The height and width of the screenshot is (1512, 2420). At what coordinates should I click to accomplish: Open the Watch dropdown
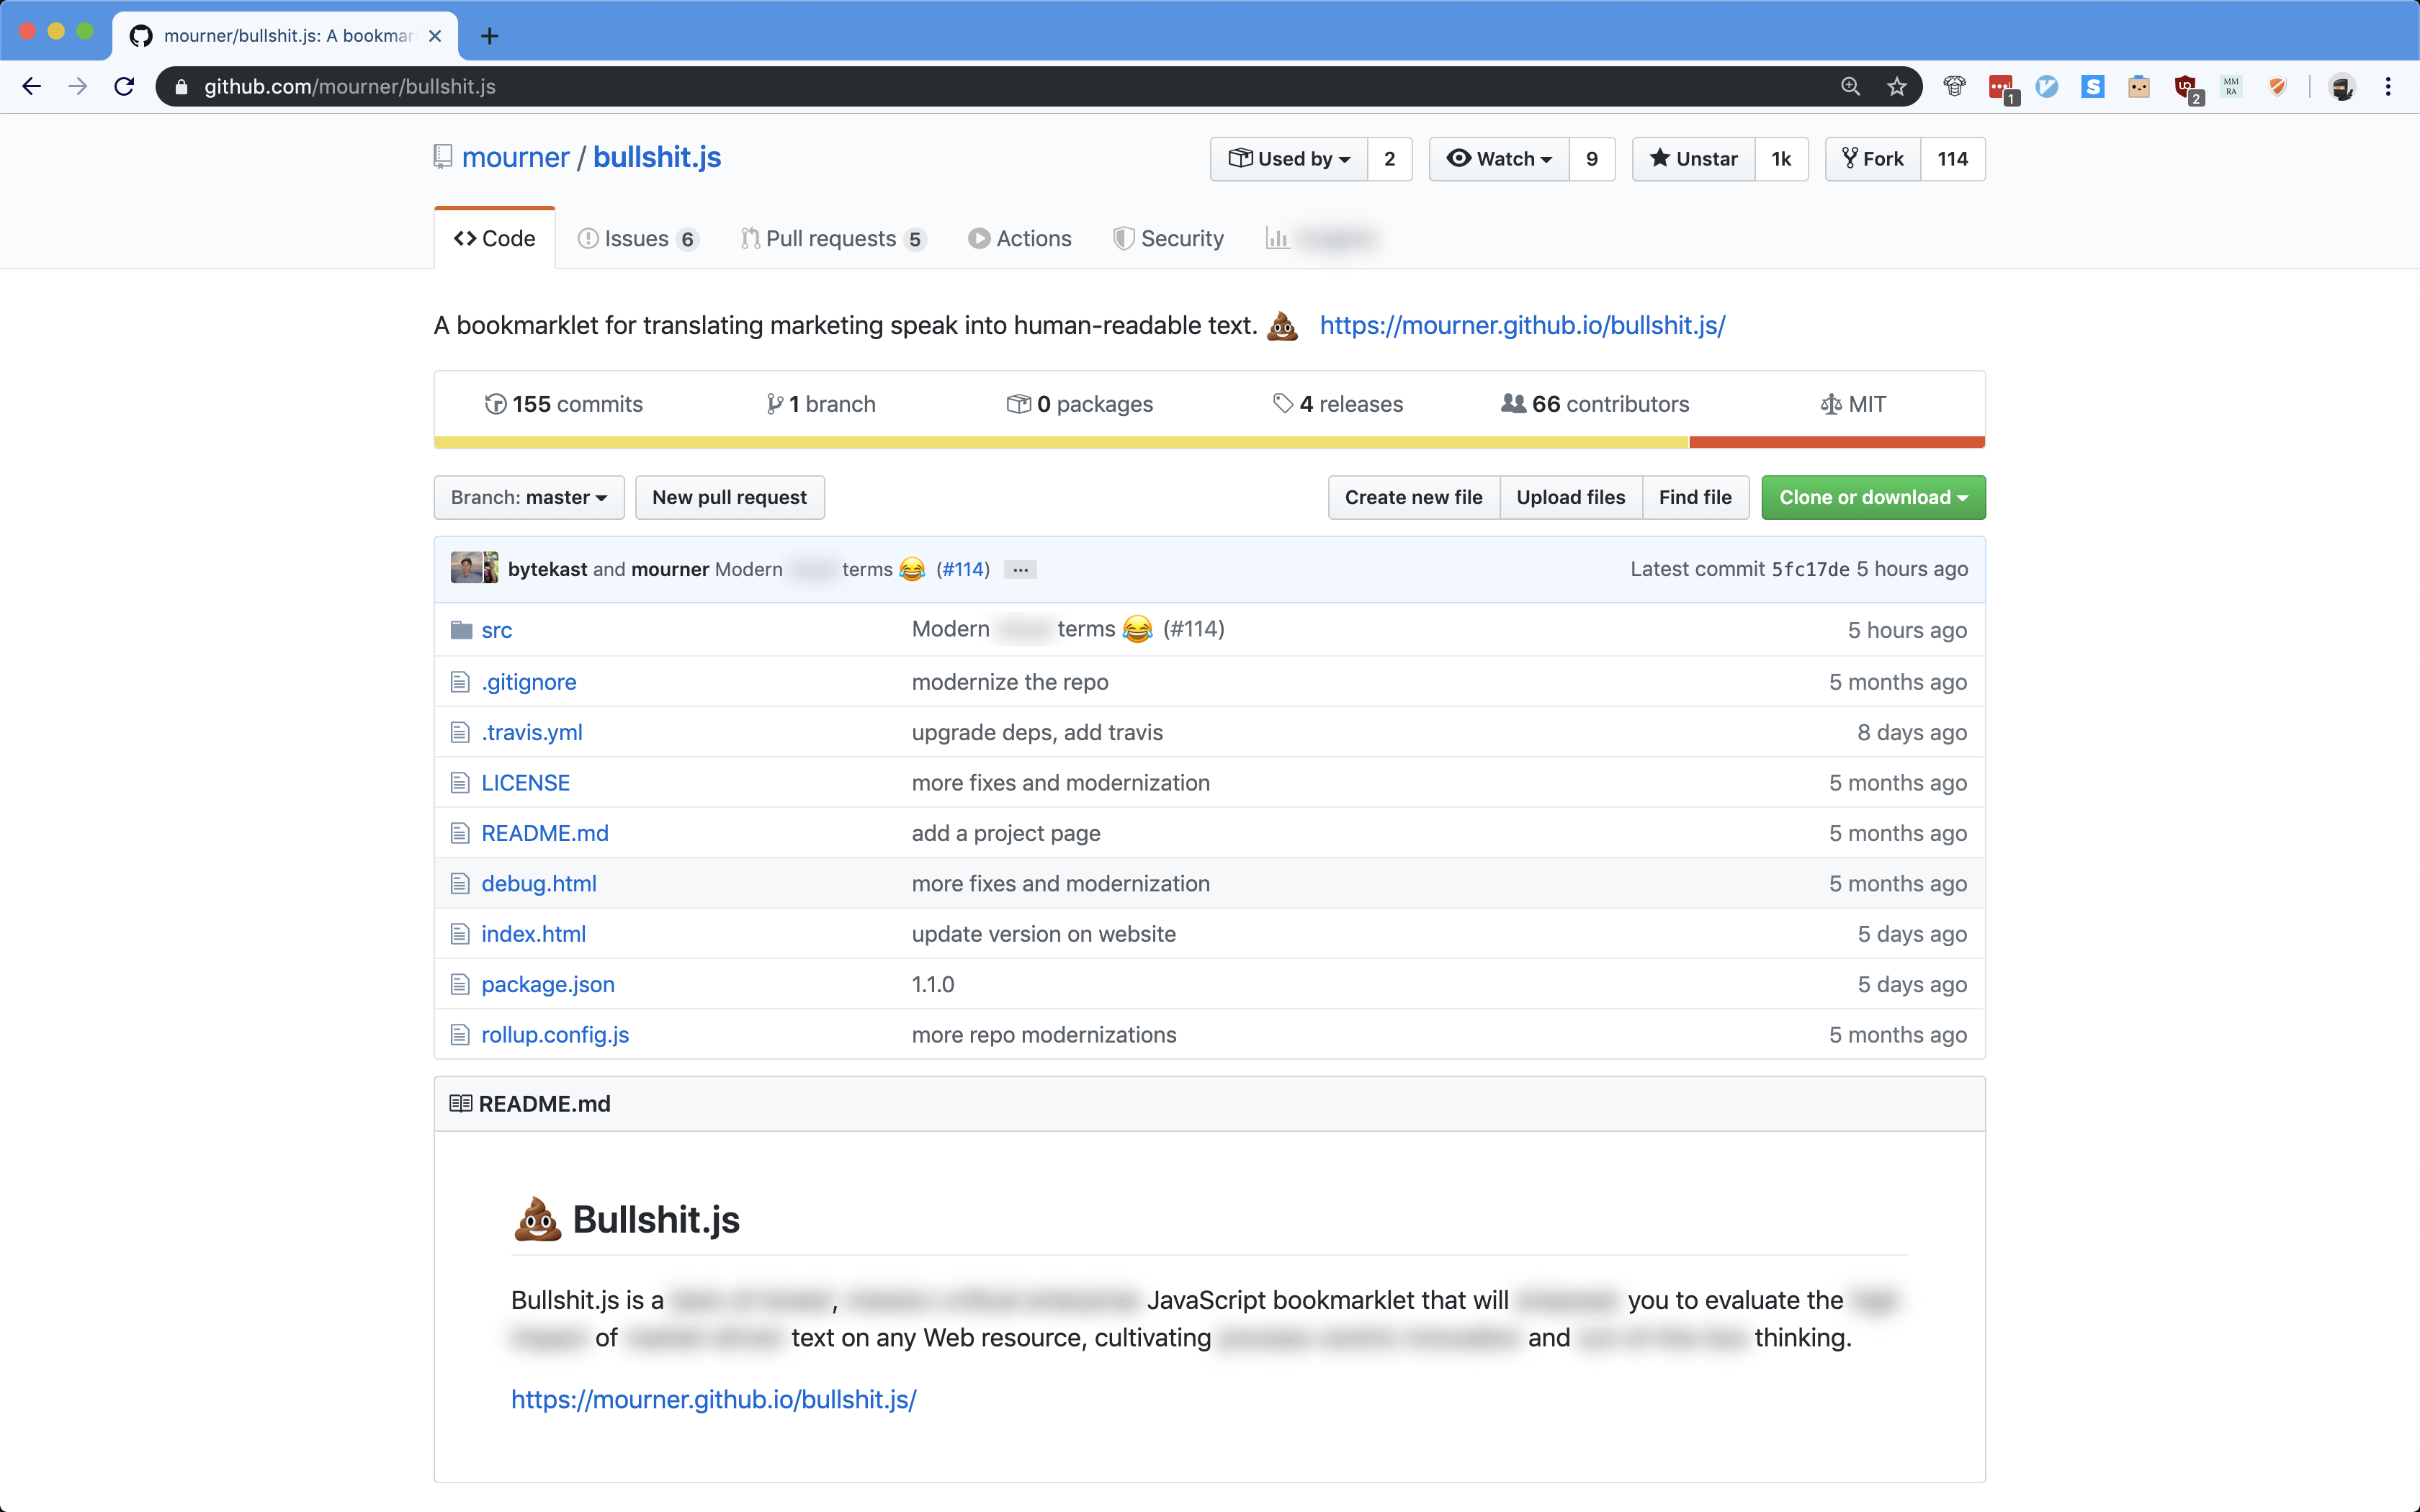[1498, 158]
